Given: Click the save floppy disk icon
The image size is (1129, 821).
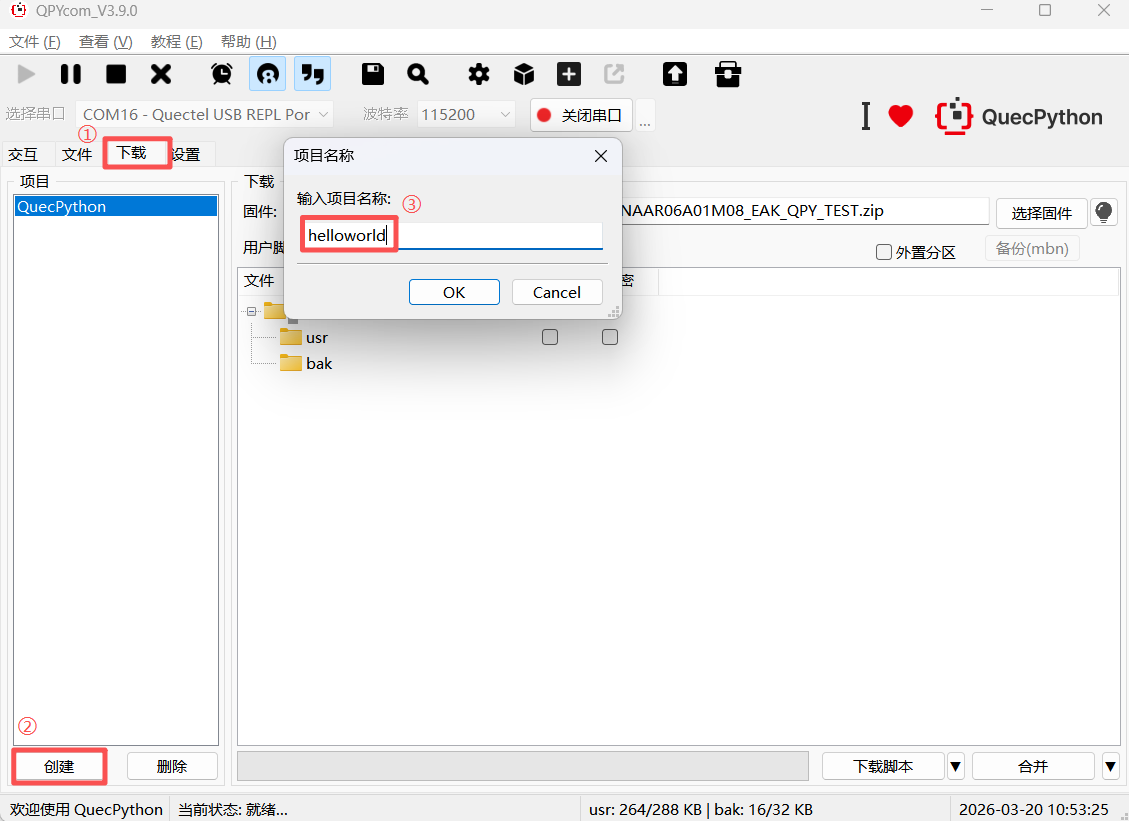Looking at the screenshot, I should click(x=373, y=74).
